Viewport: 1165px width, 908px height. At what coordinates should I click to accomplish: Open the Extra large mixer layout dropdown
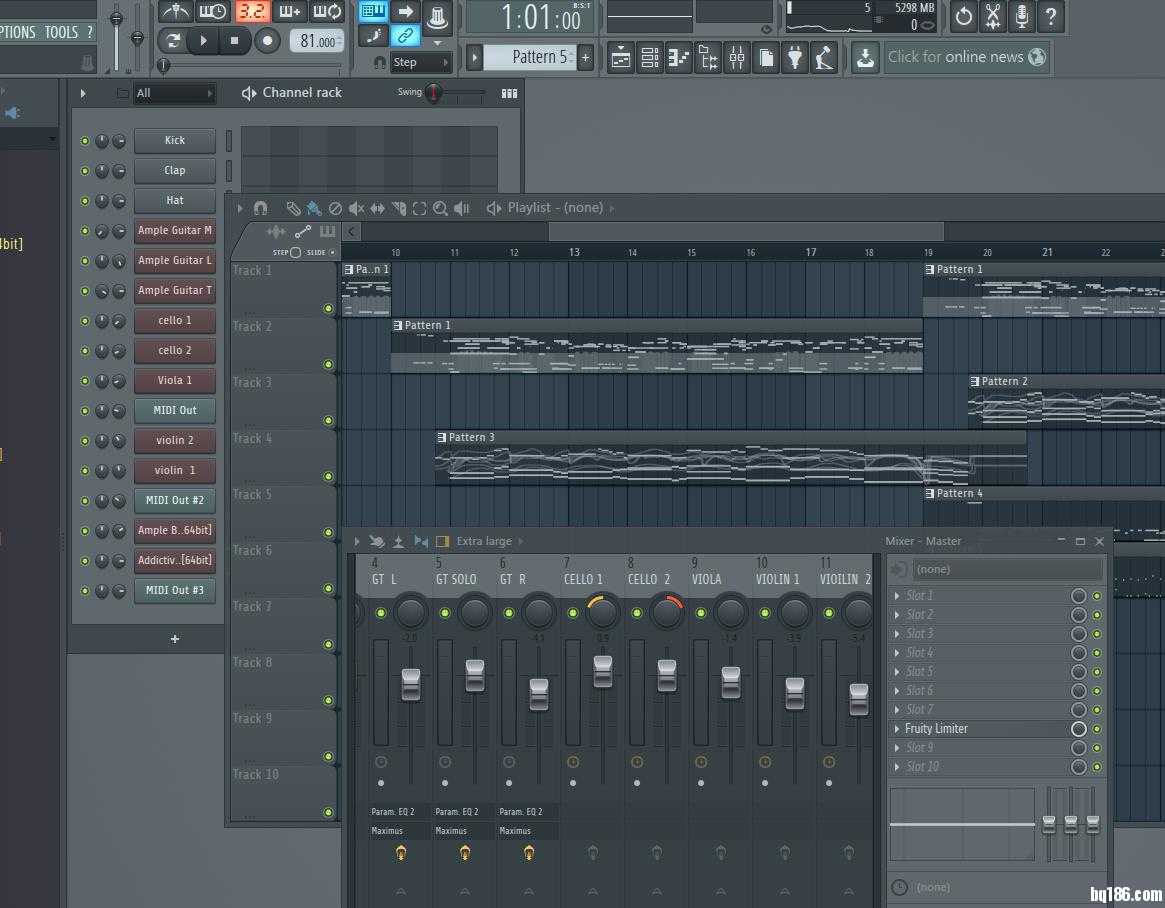(484, 541)
